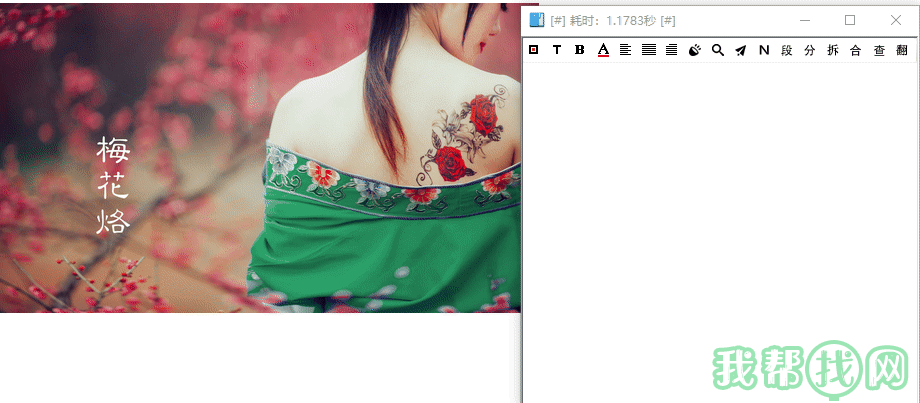Click the paper plane send icon
The height and width of the screenshot is (403, 920).
click(740, 50)
